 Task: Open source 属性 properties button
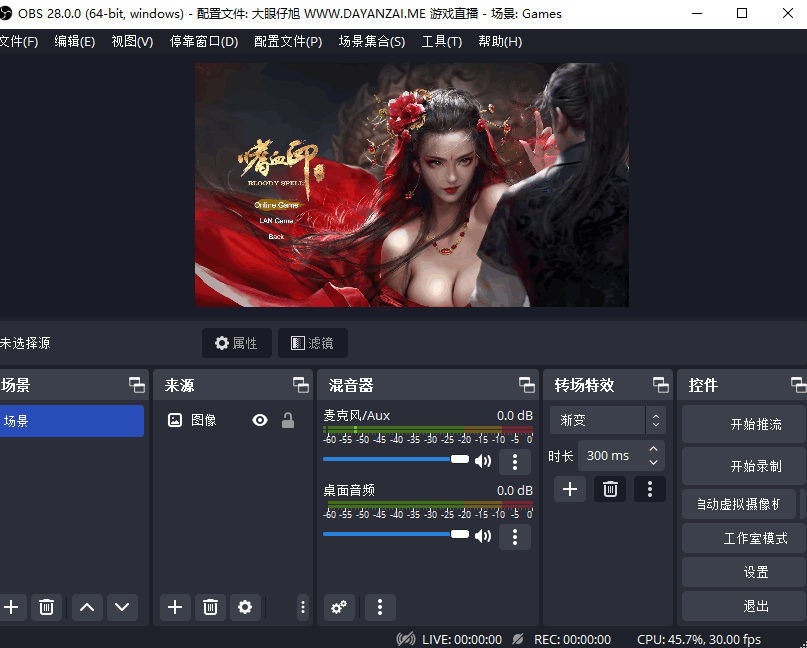click(237, 343)
